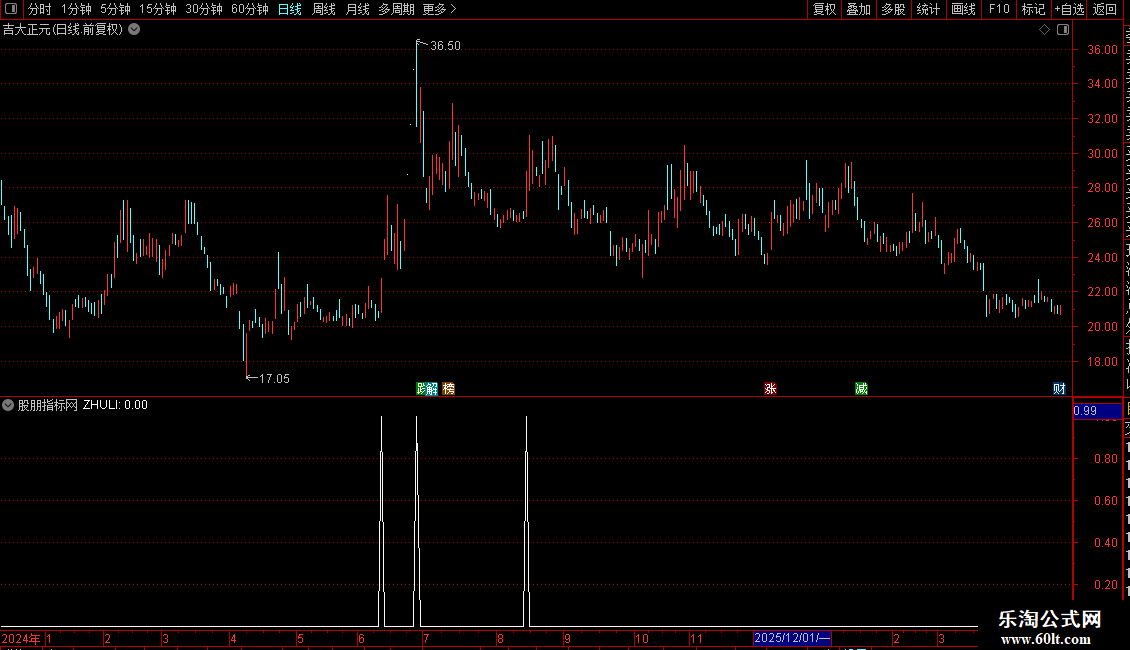Click the orange 榜 event marker
The image size is (1130, 650).
point(449,389)
